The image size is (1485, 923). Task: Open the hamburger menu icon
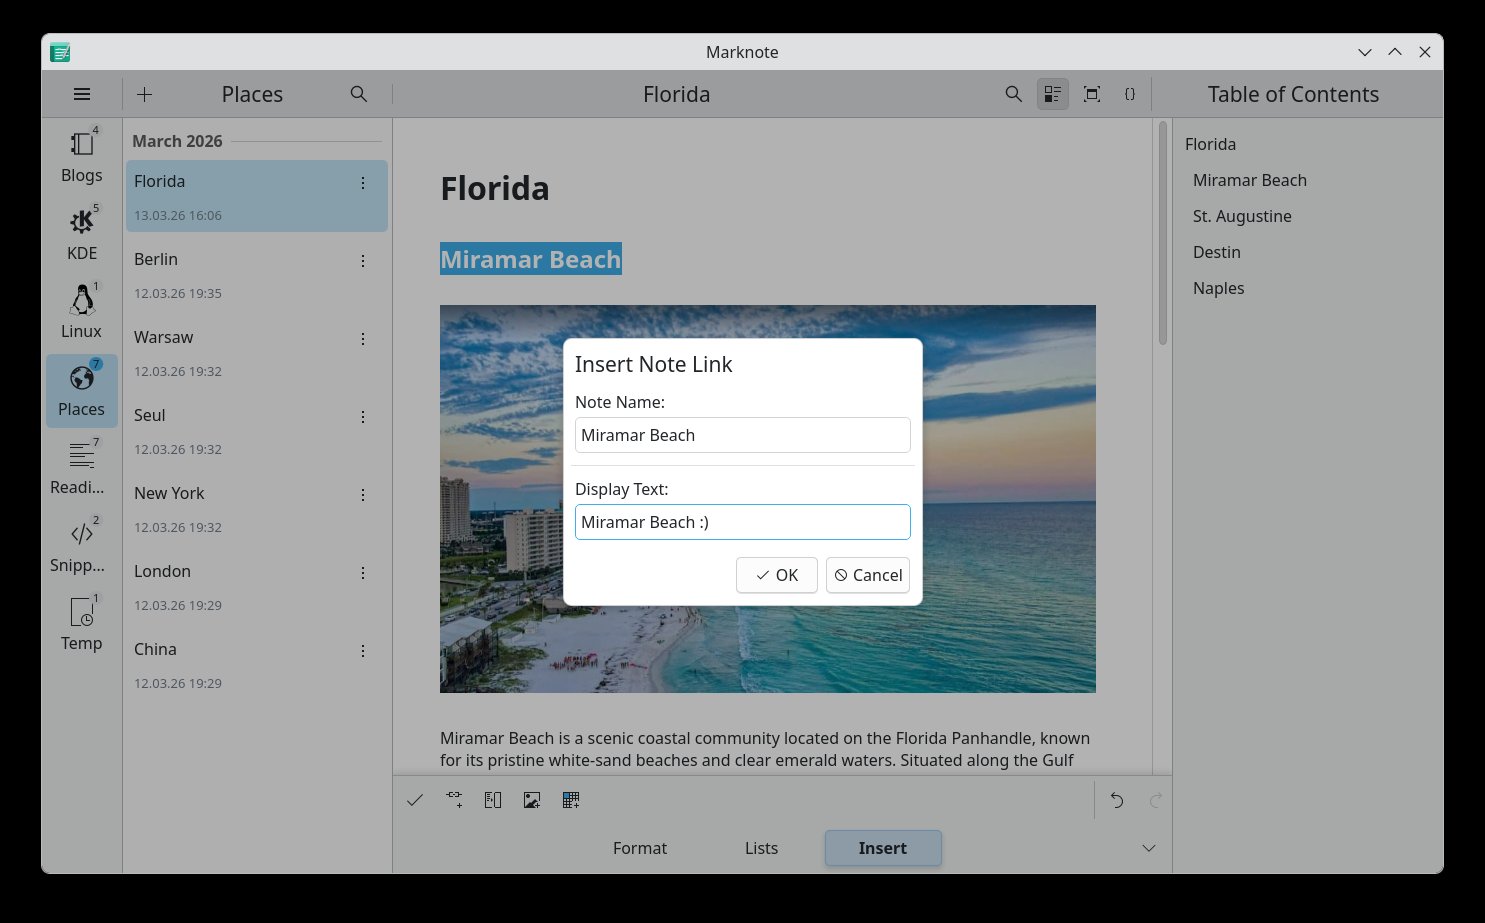82,94
